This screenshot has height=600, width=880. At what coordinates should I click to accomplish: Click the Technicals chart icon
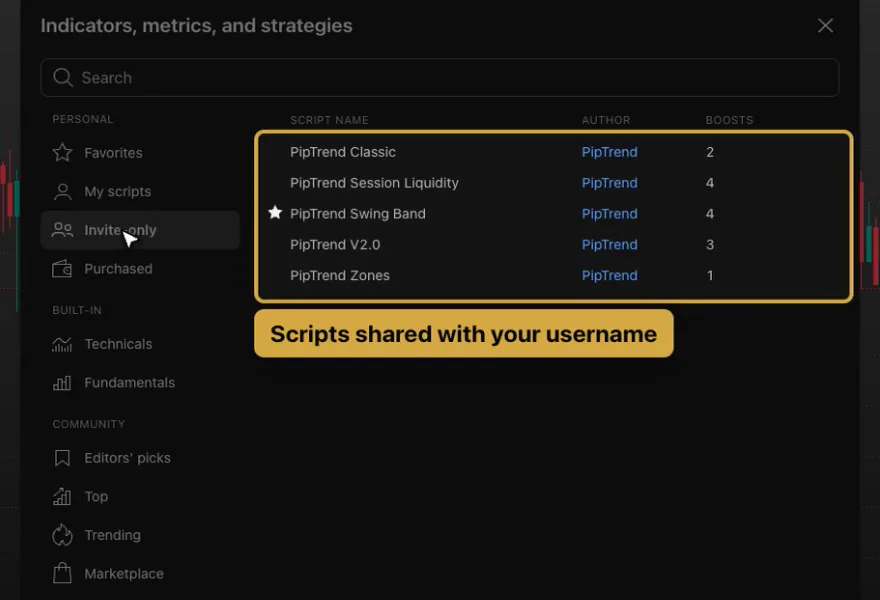pos(62,344)
